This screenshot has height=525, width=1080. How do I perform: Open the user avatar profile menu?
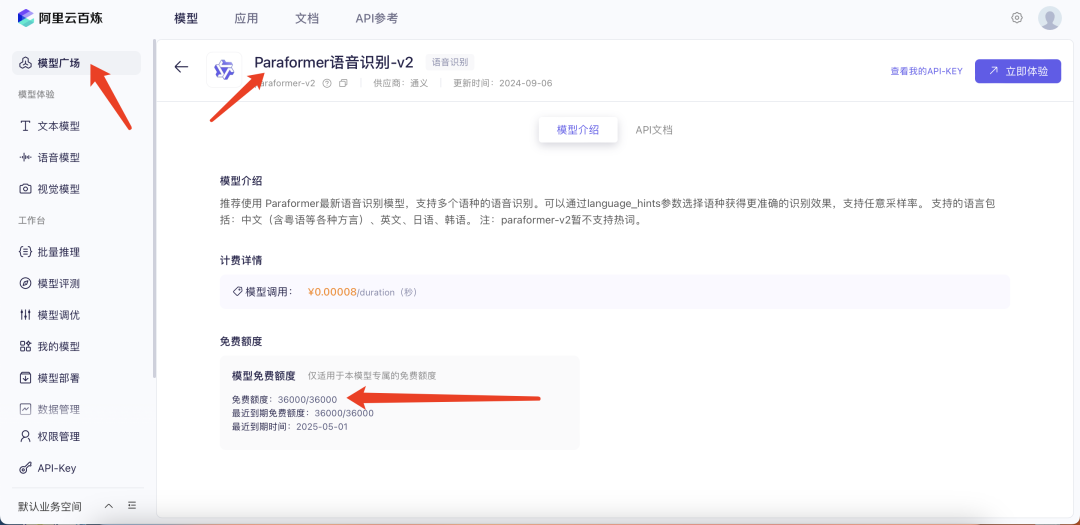coord(1049,18)
